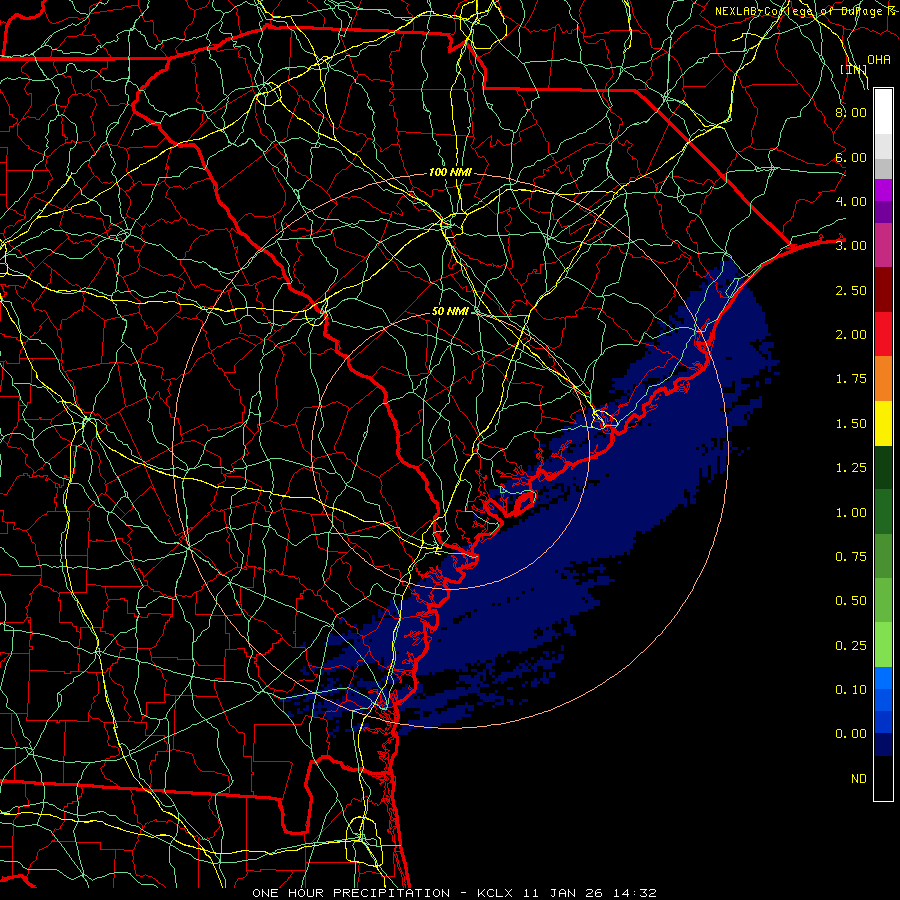This screenshot has height=900, width=900.
Task: Click the green 1.00 legend color block
Action: [x=883, y=512]
